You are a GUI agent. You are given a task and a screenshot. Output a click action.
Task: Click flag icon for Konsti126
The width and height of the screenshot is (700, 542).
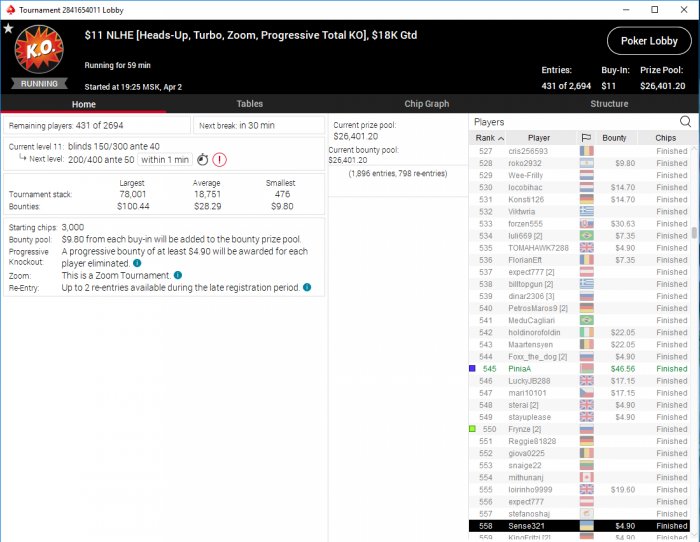[587, 200]
